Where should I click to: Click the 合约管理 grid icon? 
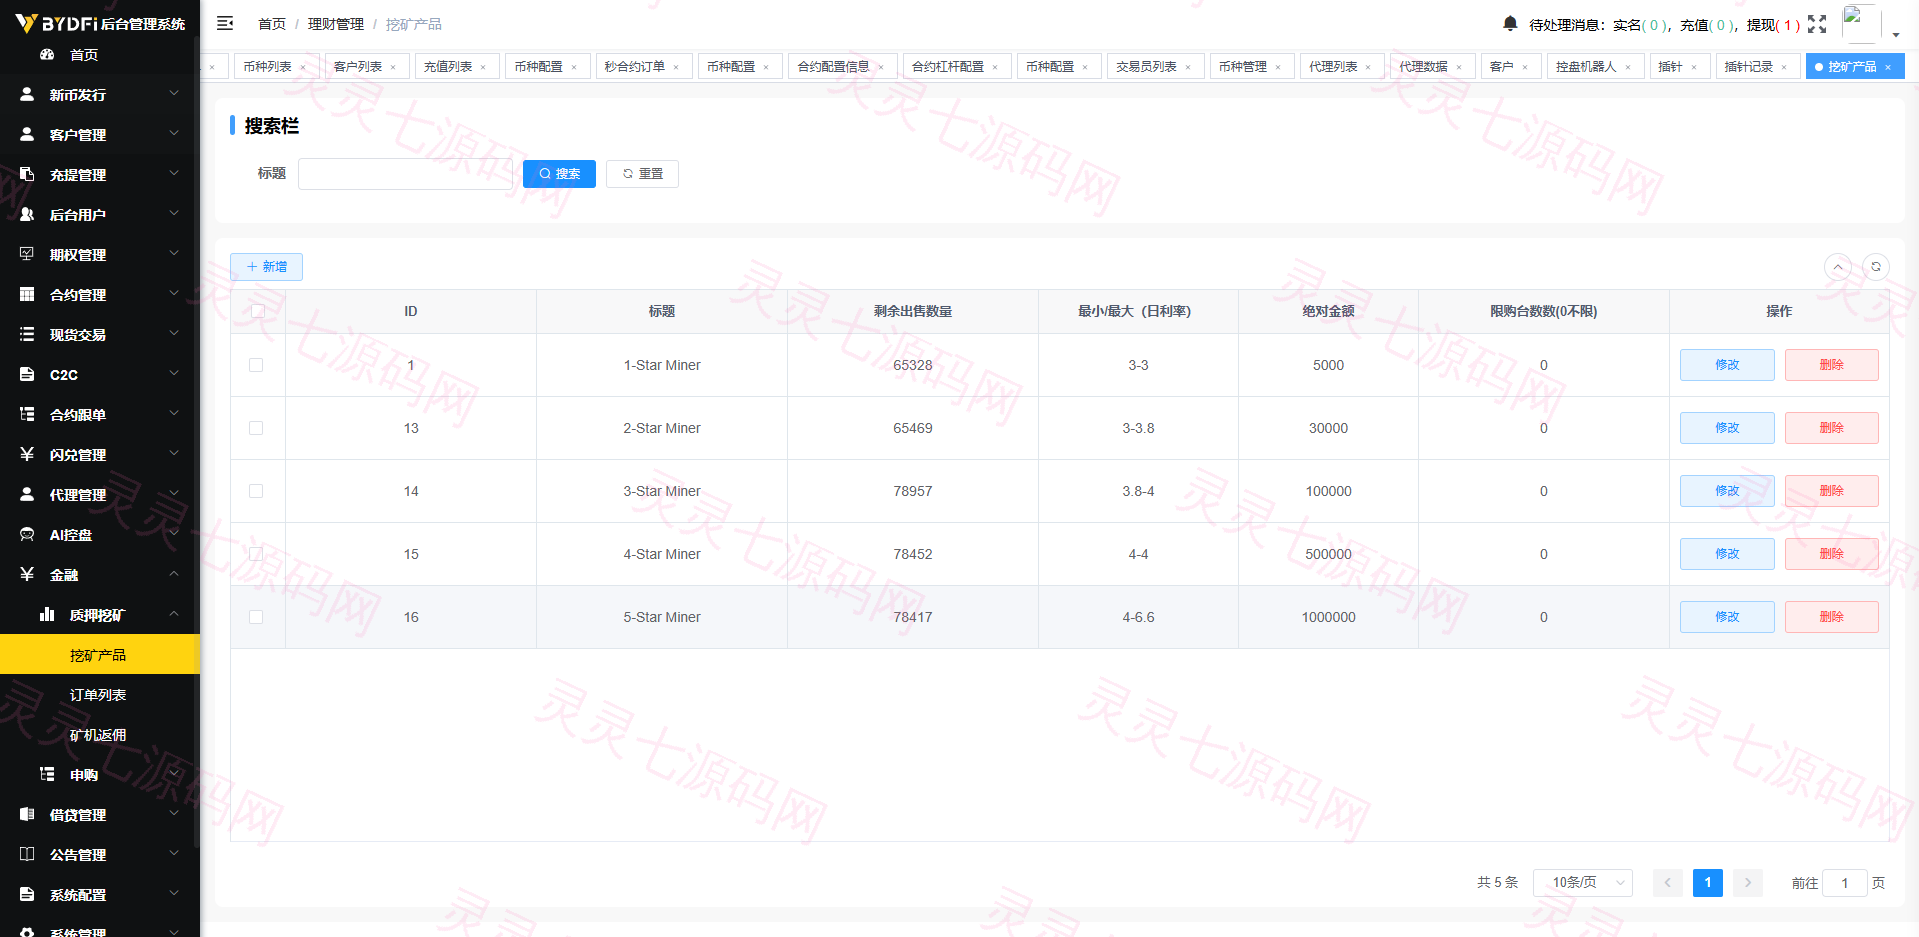[27, 294]
